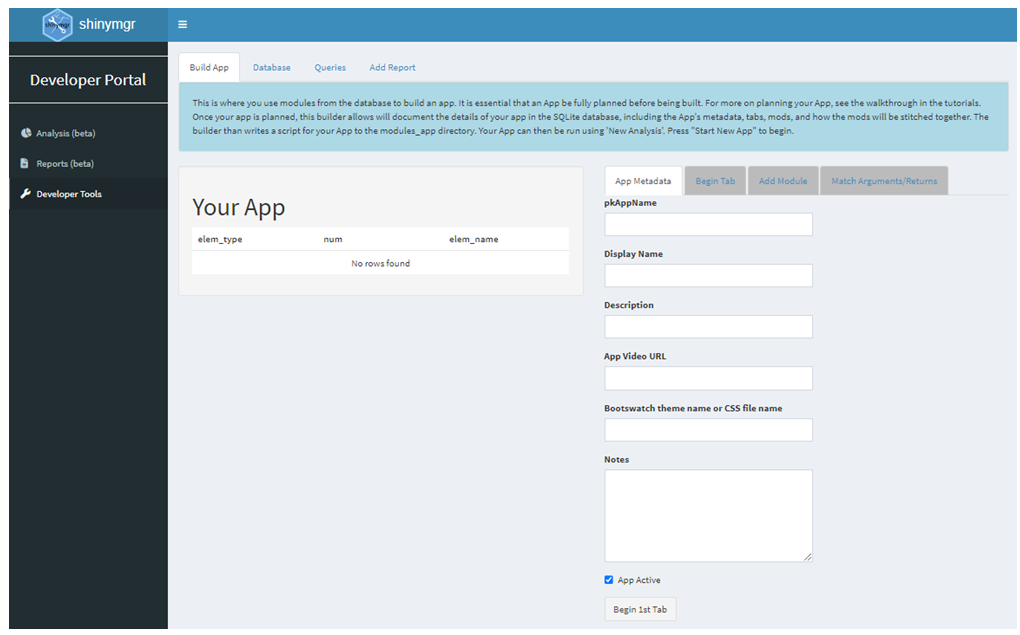Click the App Video URL input box

pos(708,378)
